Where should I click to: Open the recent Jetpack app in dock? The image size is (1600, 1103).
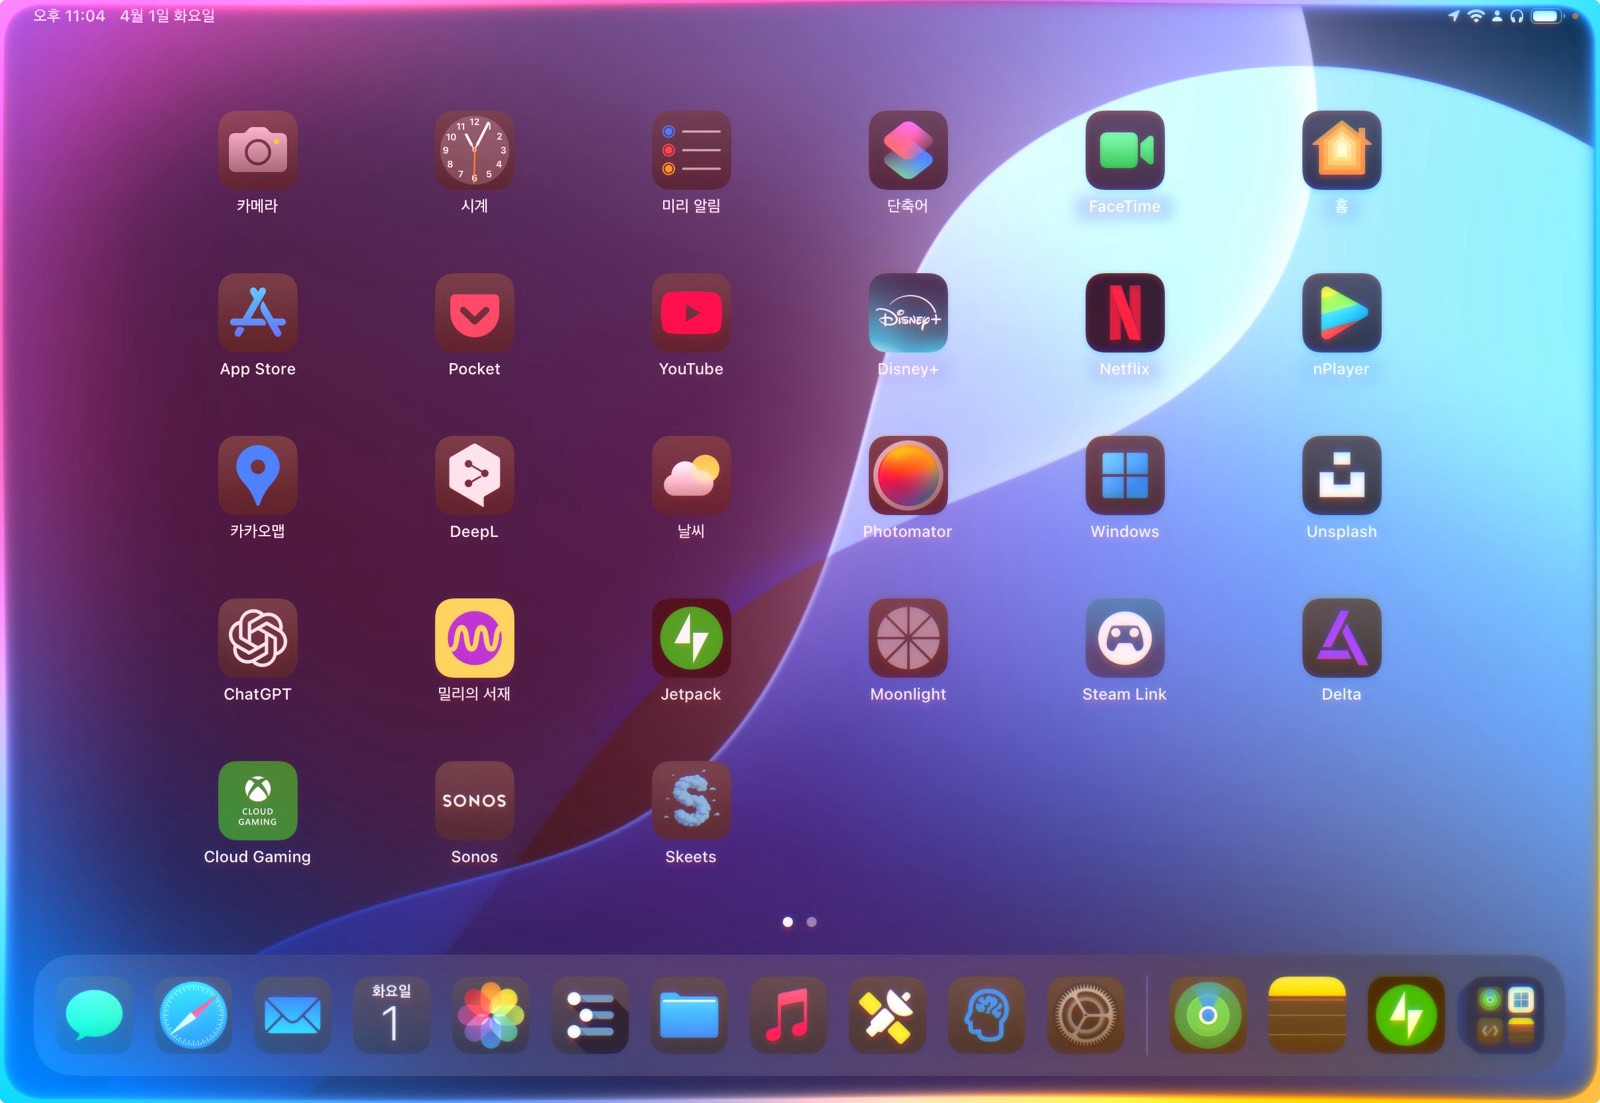pos(1406,1015)
